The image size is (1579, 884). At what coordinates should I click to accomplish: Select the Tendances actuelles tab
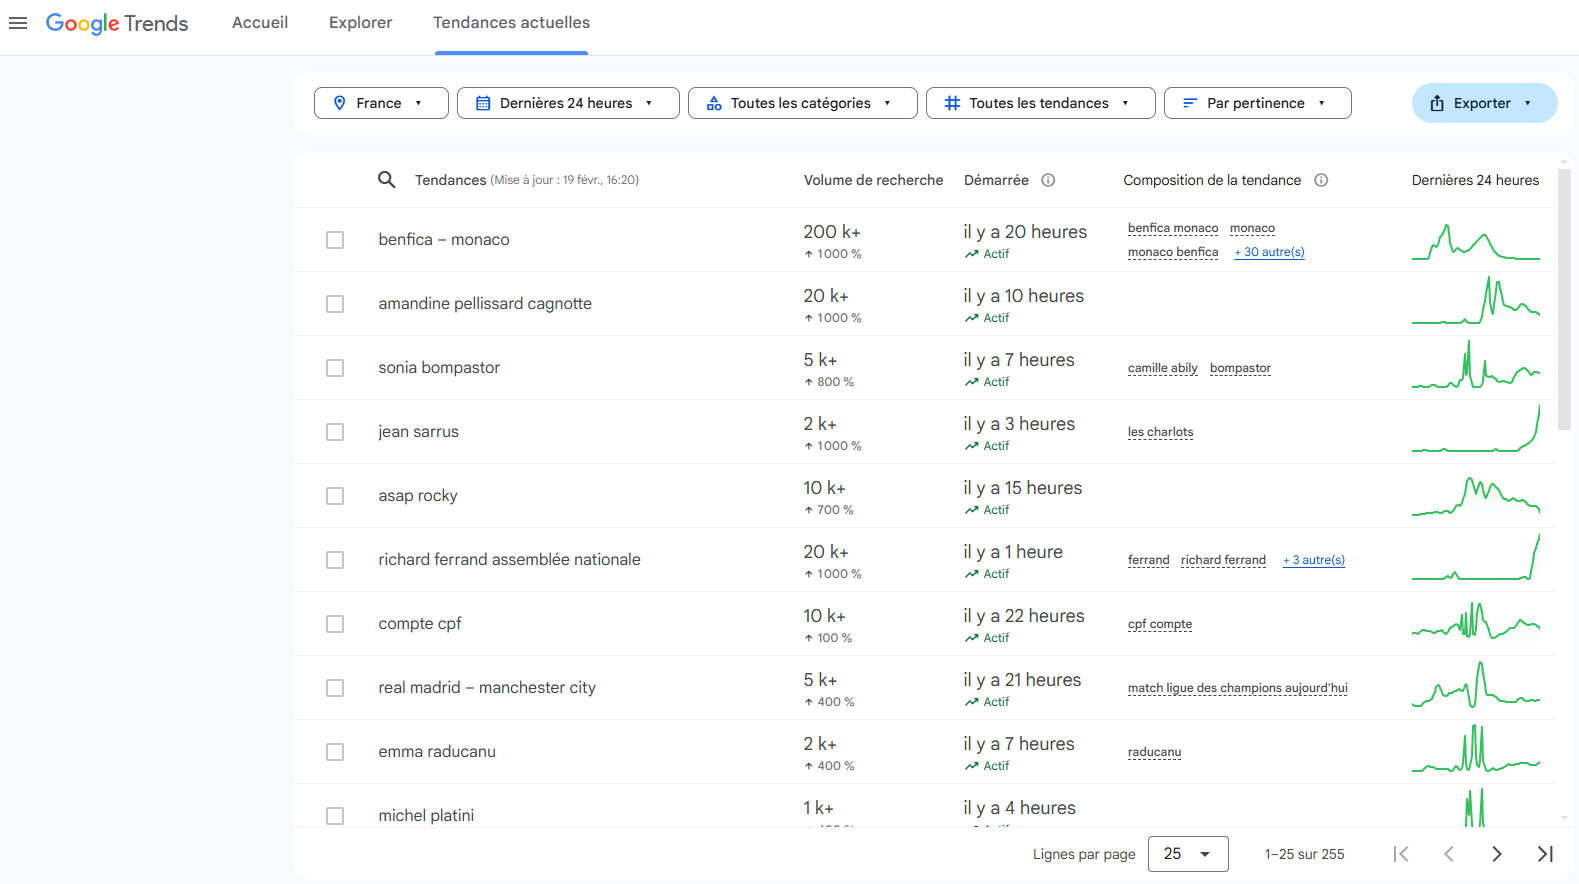click(511, 23)
